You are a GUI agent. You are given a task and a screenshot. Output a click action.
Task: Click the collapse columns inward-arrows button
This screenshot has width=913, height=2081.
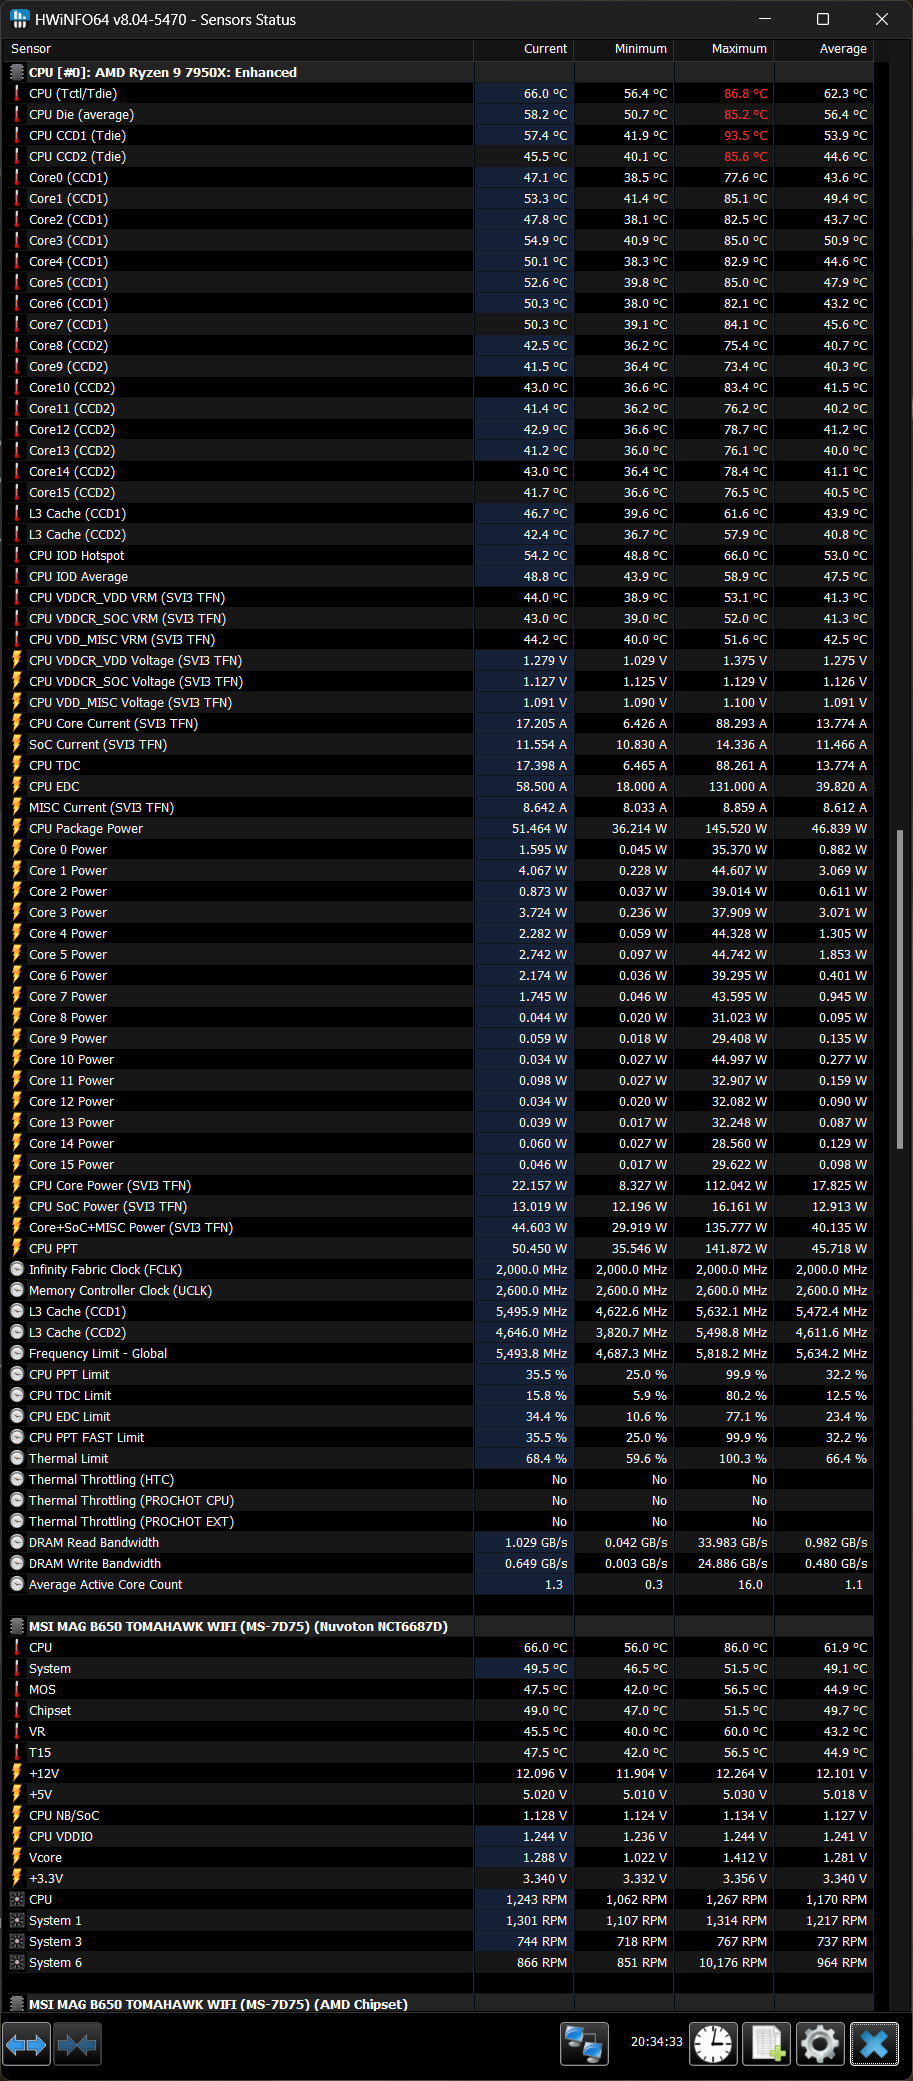[x=77, y=2045]
